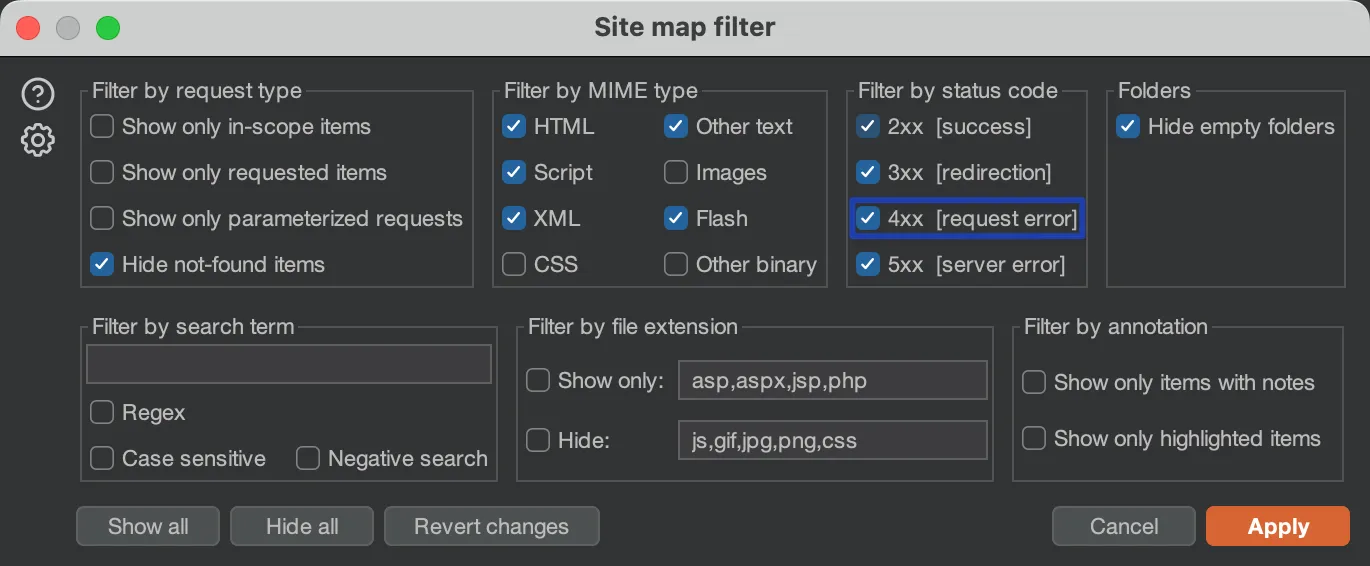Click the Show only file extension field
The height and width of the screenshot is (566, 1370).
[832, 381]
